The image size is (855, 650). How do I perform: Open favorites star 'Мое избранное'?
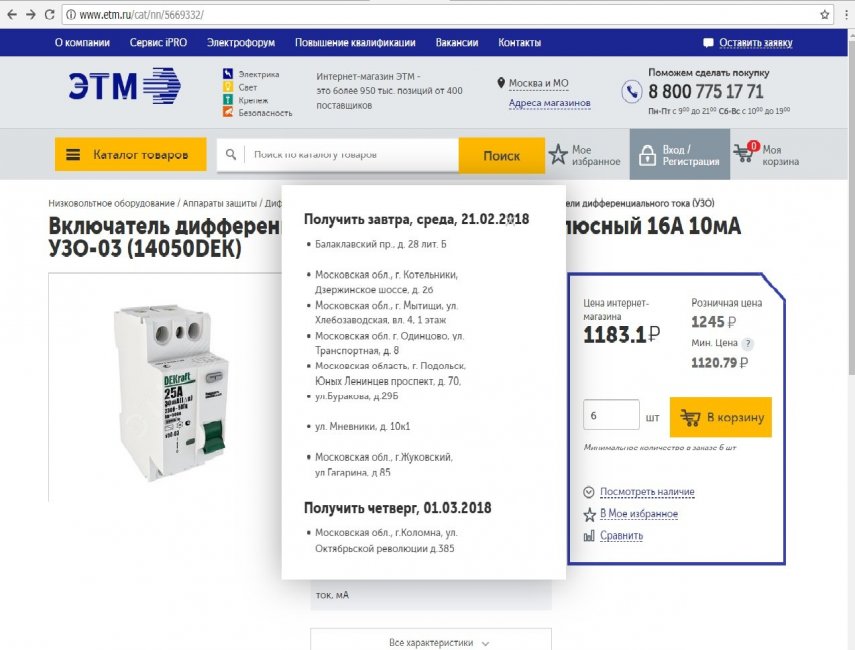click(x=558, y=155)
